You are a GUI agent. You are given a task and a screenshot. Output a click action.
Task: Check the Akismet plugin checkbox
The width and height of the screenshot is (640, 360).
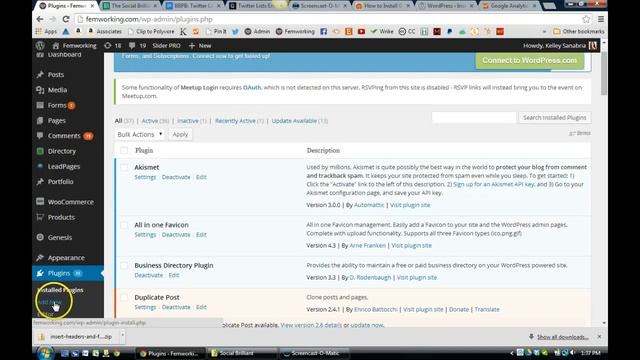(124, 167)
